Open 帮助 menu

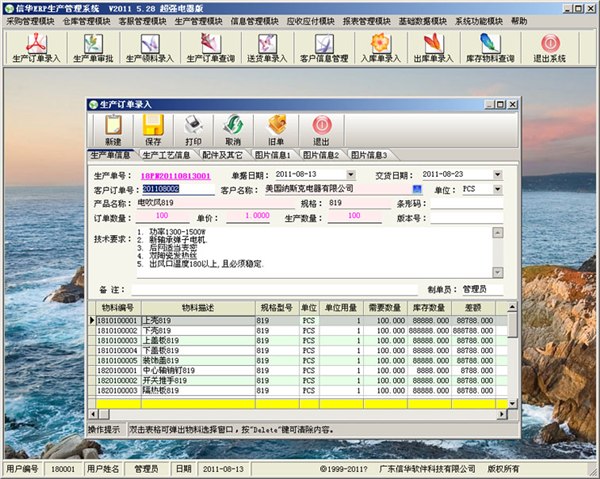pos(519,21)
